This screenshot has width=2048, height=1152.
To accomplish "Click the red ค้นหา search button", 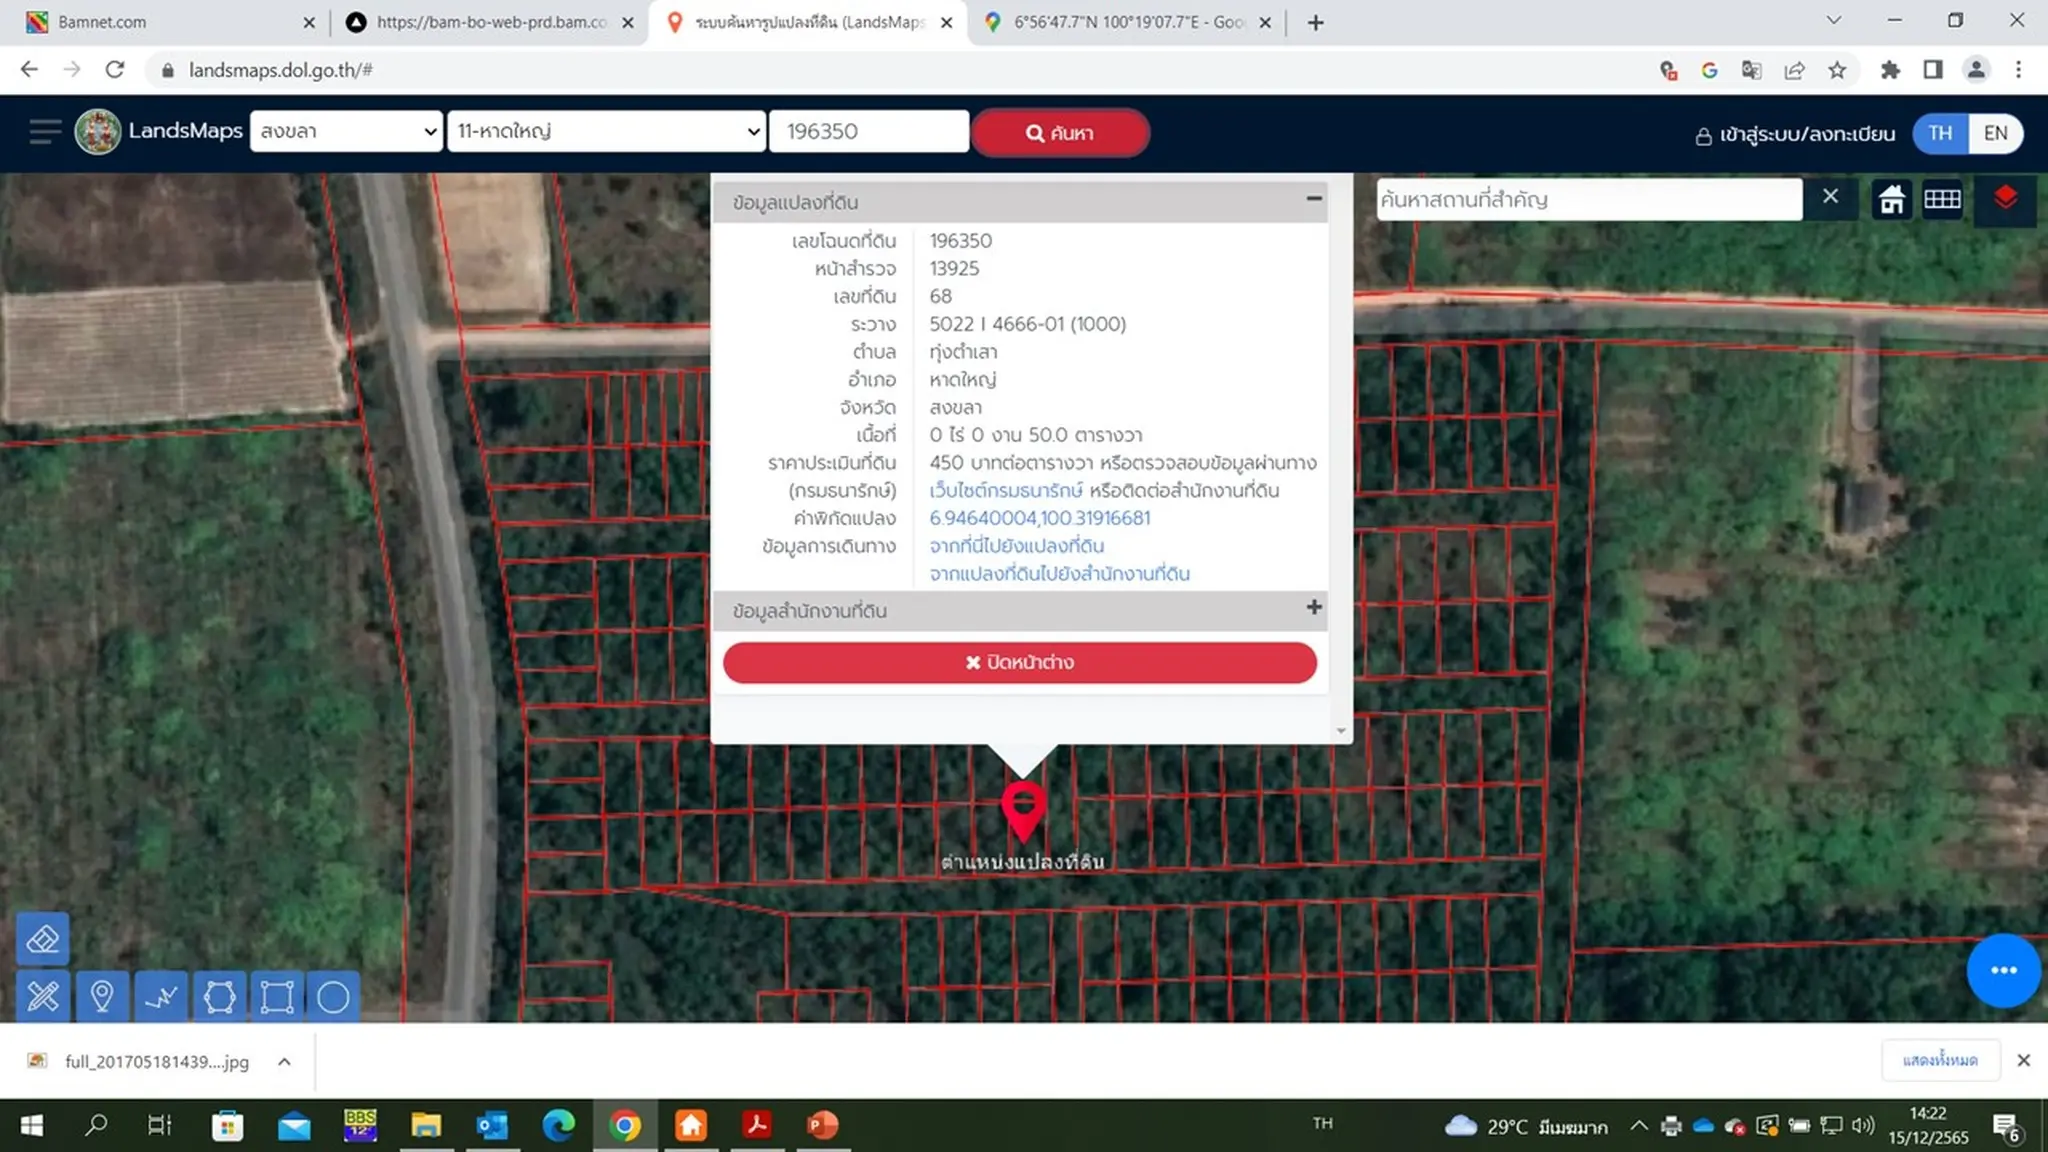I will point(1060,133).
